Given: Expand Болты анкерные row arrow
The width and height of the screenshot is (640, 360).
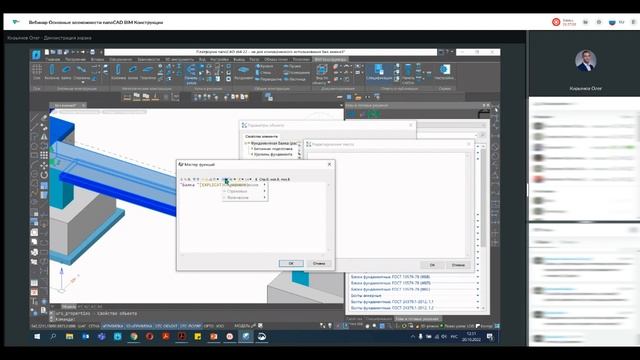Looking at the screenshot, I should click(x=478, y=296).
